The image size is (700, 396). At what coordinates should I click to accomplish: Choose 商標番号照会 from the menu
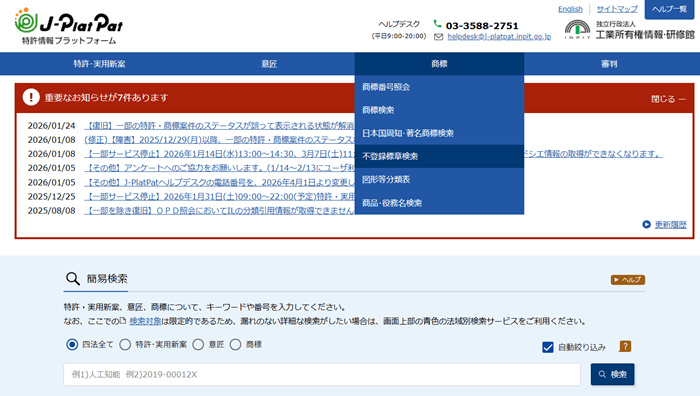[439, 87]
